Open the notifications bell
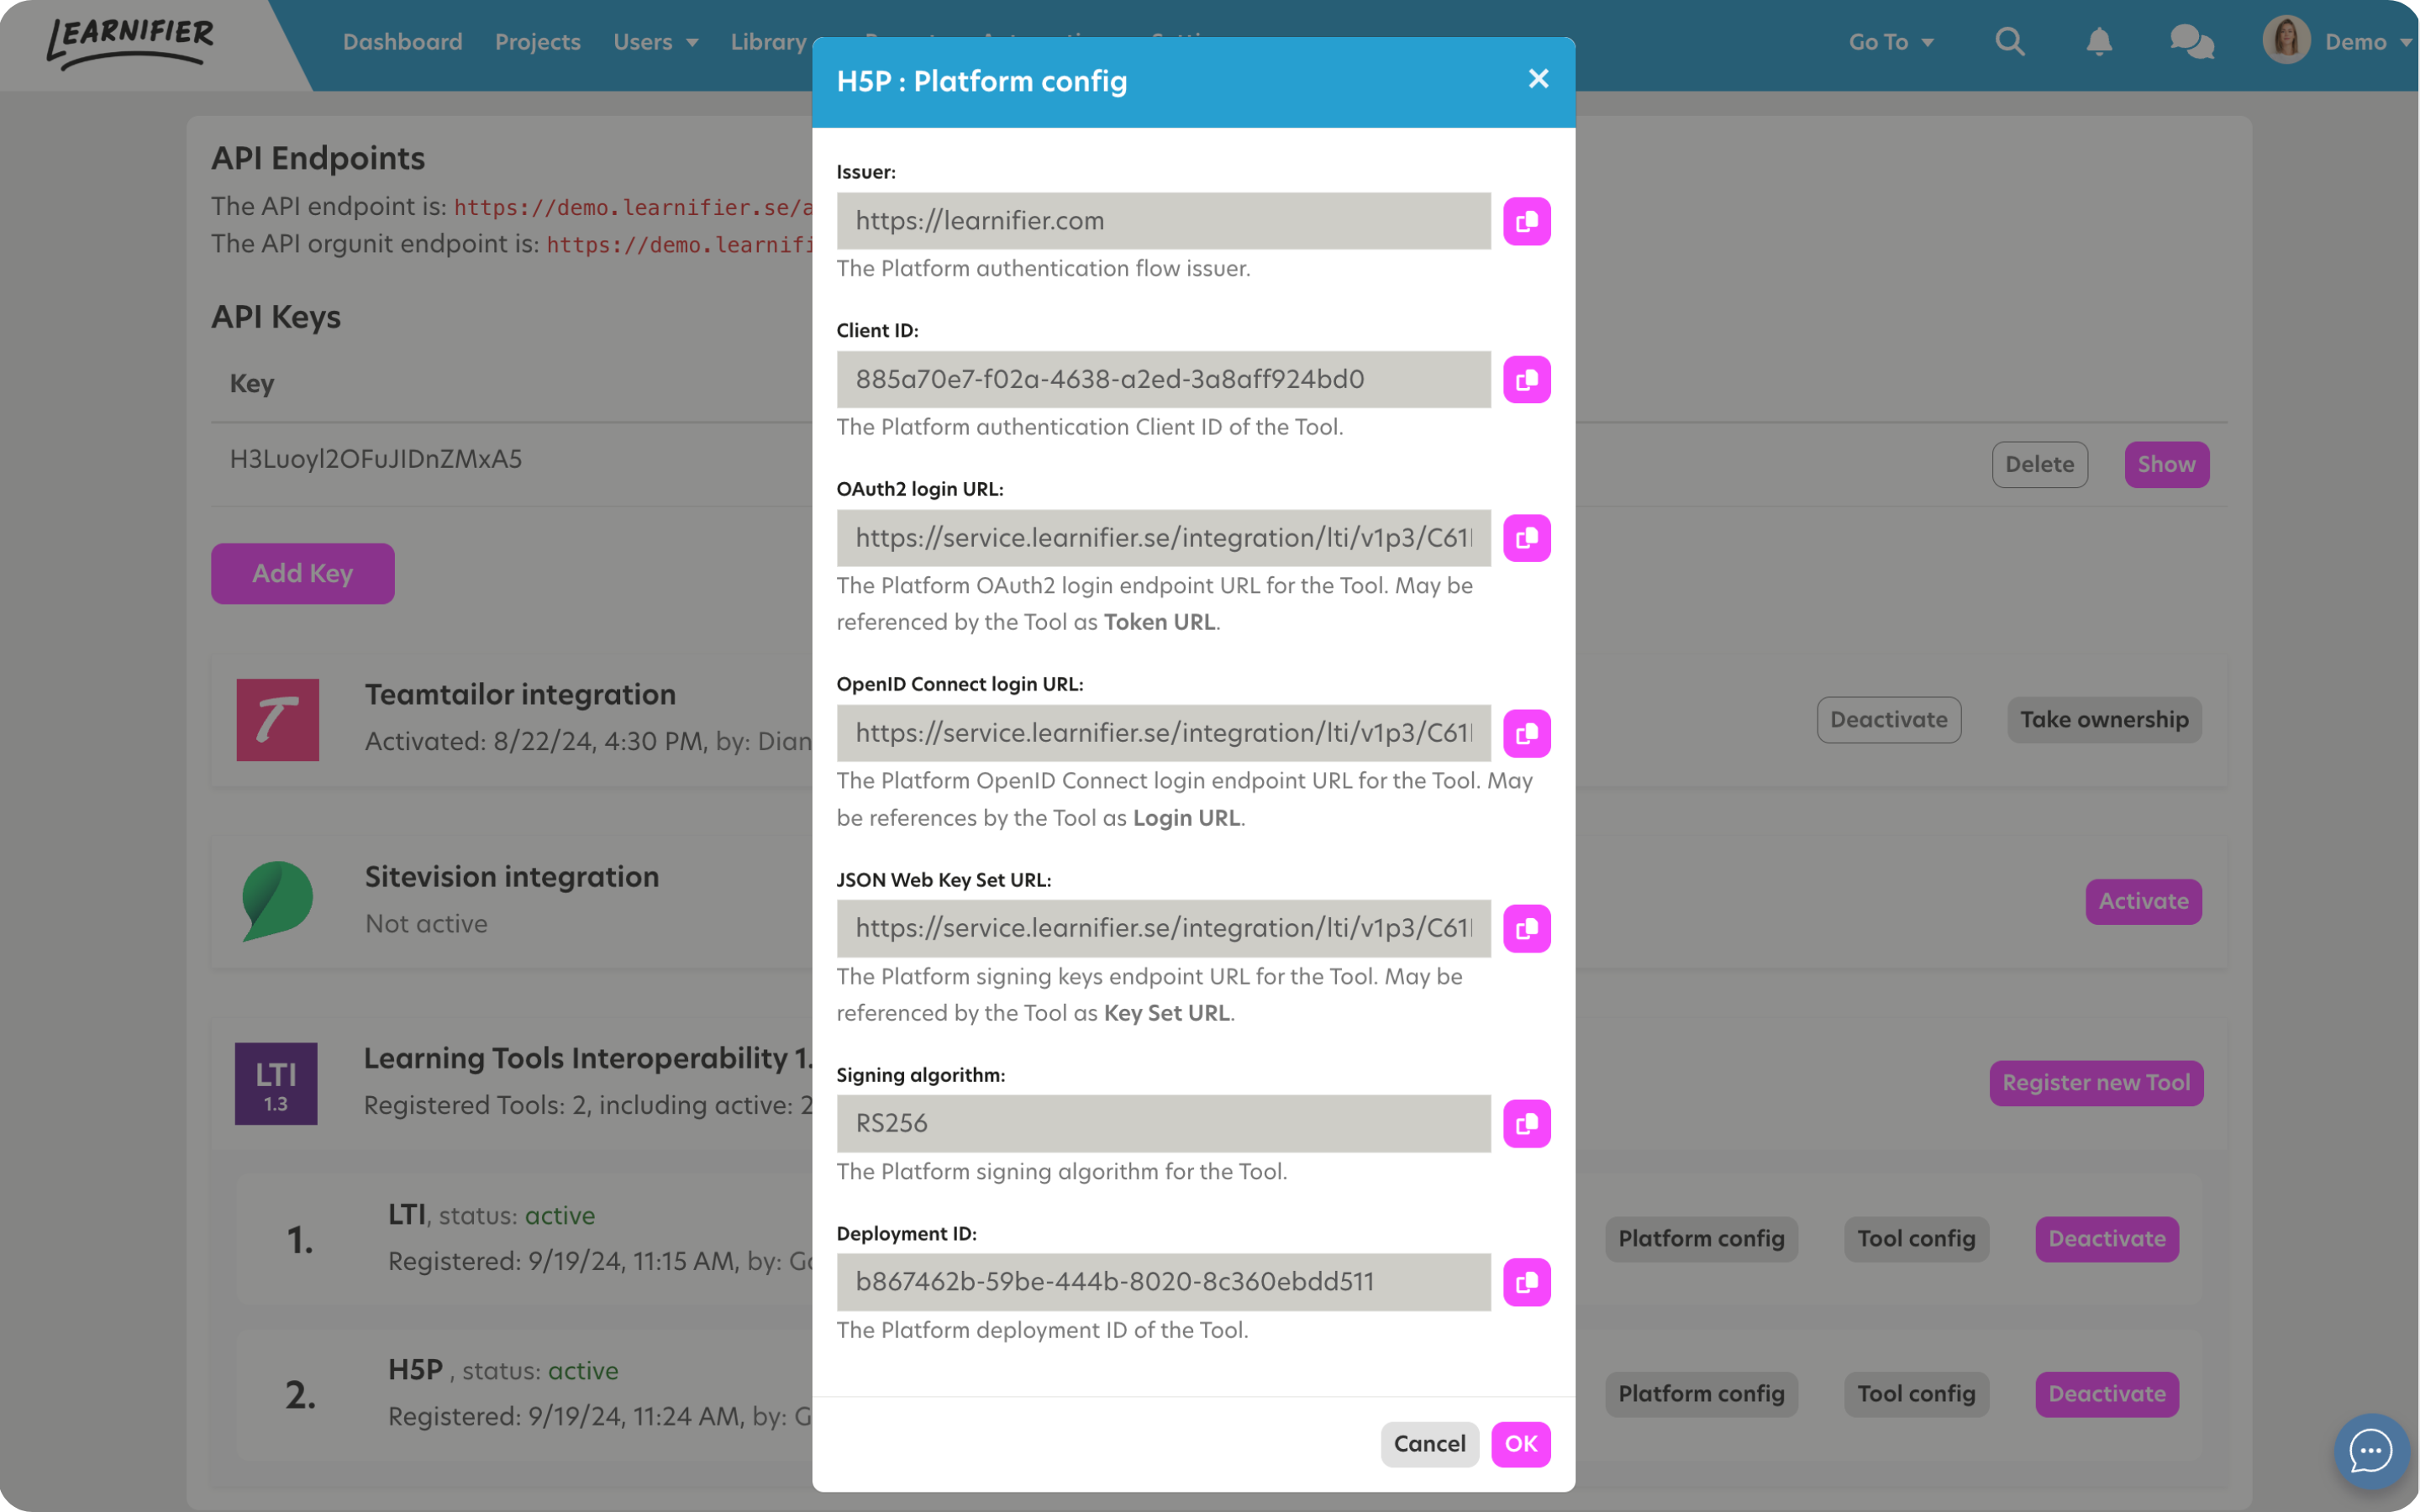This screenshot has height=1512, width=2420. pos(2099,42)
